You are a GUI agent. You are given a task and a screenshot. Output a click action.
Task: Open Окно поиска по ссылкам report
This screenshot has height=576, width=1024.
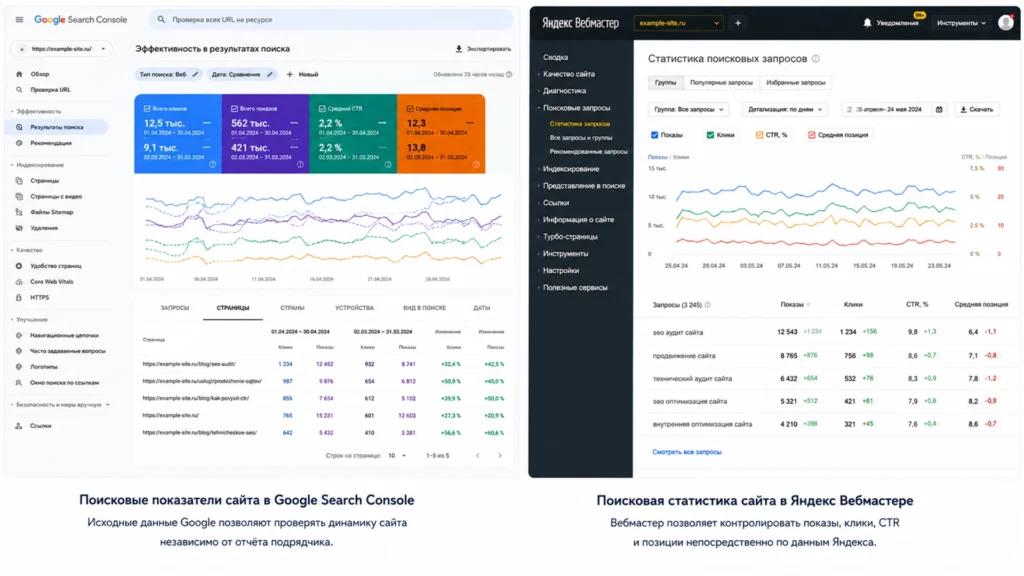tap(65, 383)
